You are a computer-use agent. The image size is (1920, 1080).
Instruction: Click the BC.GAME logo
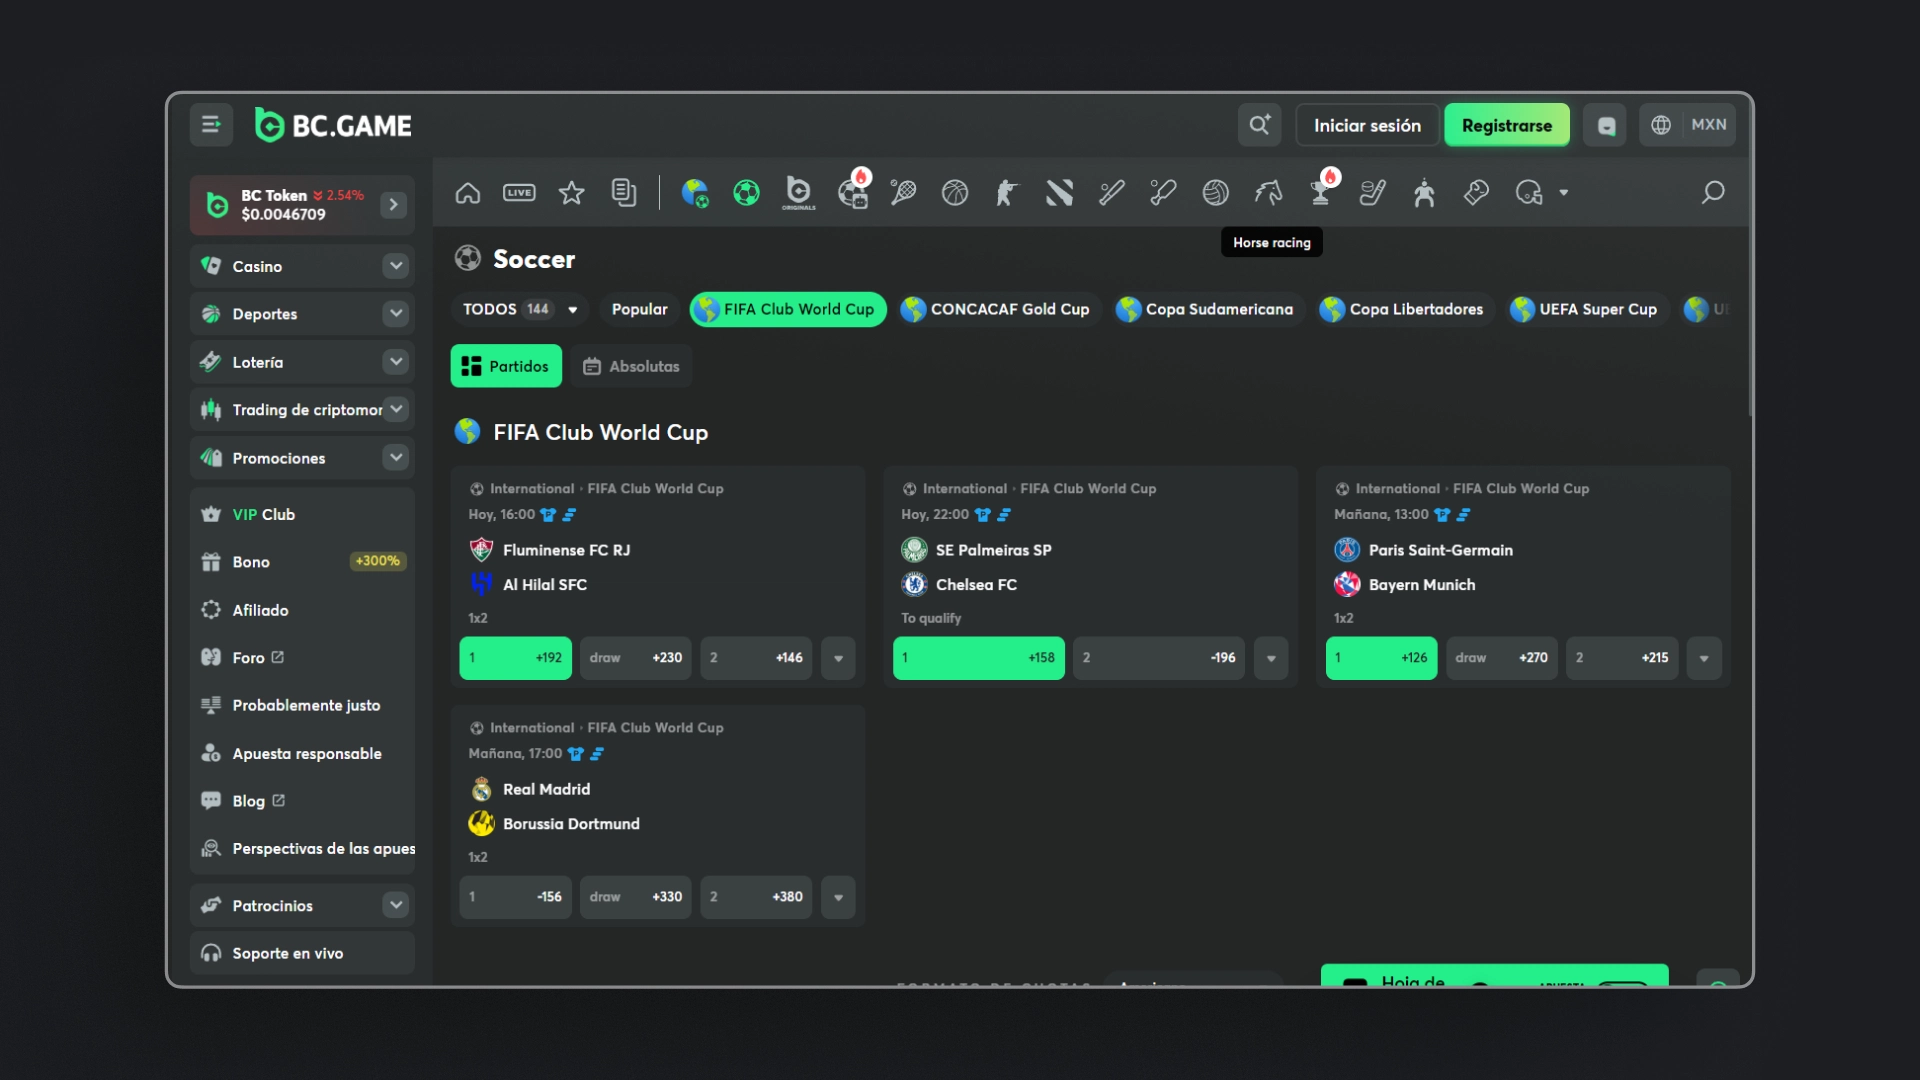pos(333,125)
